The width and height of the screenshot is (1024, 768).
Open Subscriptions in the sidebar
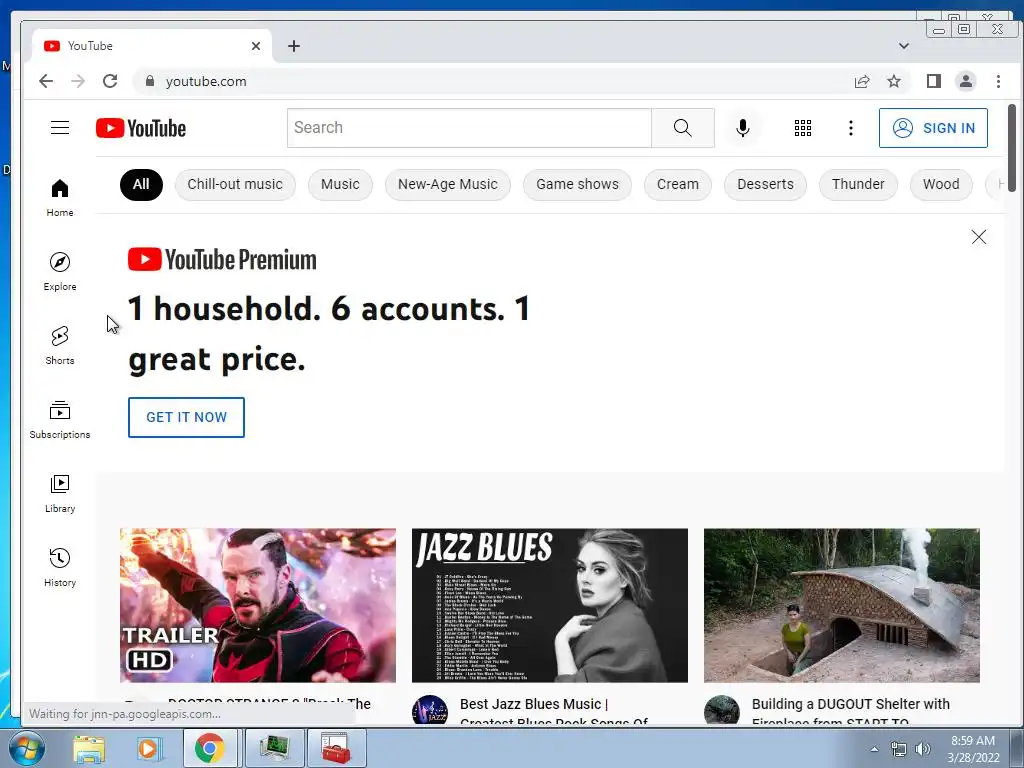(x=59, y=420)
